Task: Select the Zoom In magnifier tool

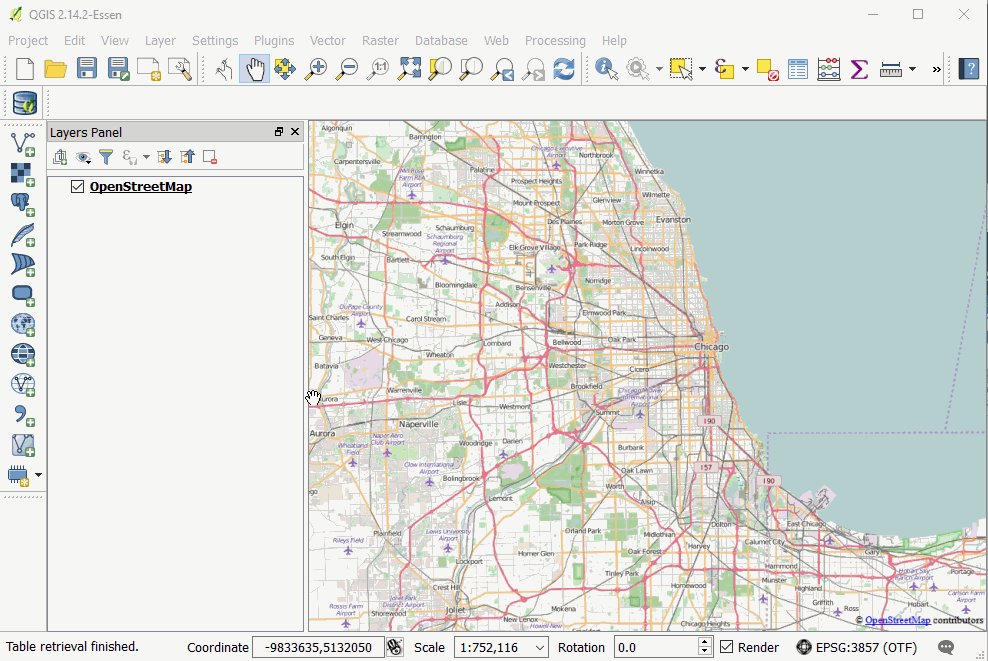Action: click(316, 68)
